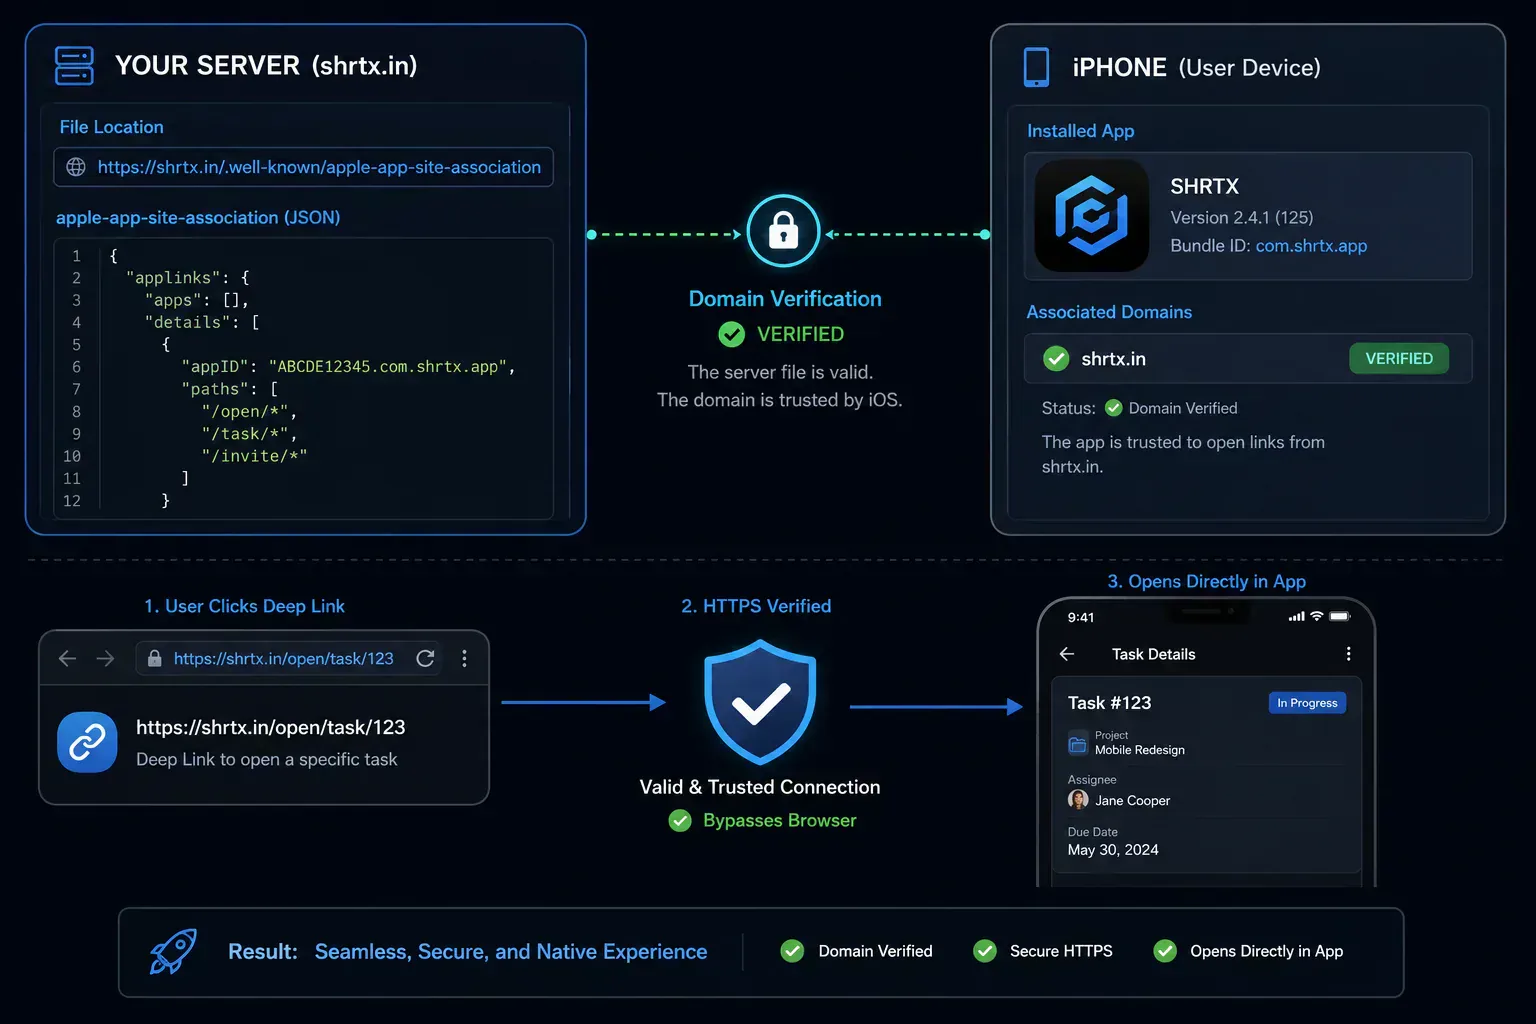Click the project folder icon beside Mobile Redesign

(1078, 744)
